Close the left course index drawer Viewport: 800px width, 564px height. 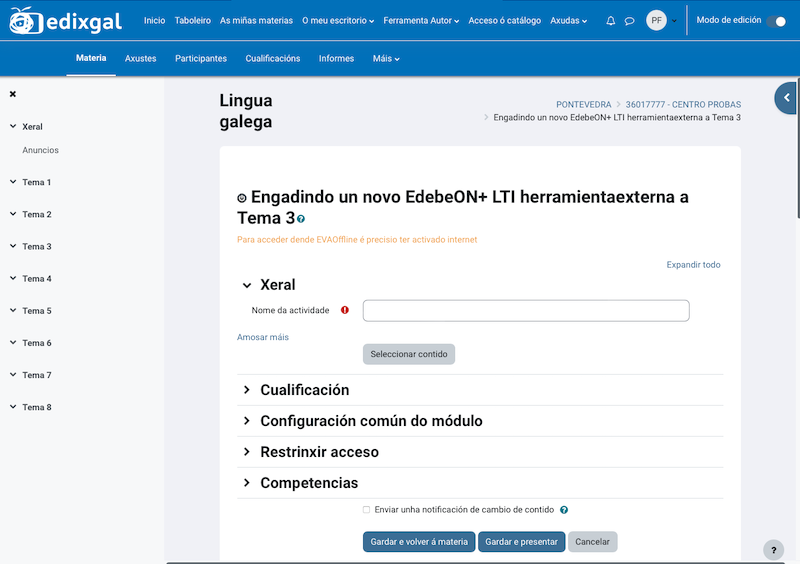13,94
